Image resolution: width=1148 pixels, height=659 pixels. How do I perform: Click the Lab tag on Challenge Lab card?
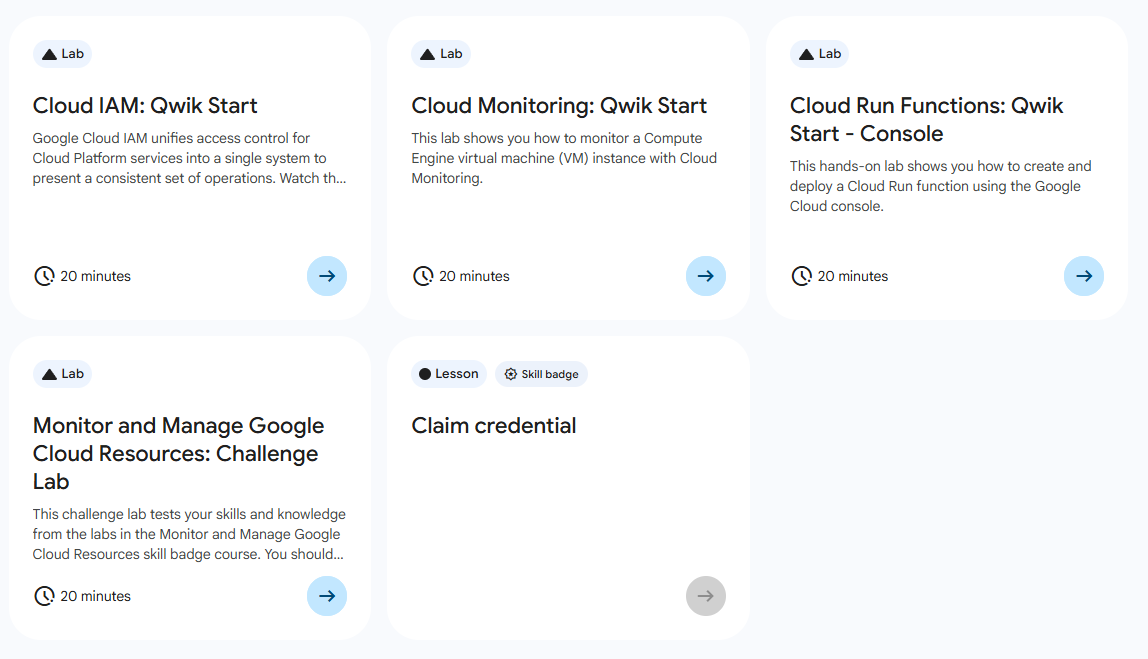[62, 374]
